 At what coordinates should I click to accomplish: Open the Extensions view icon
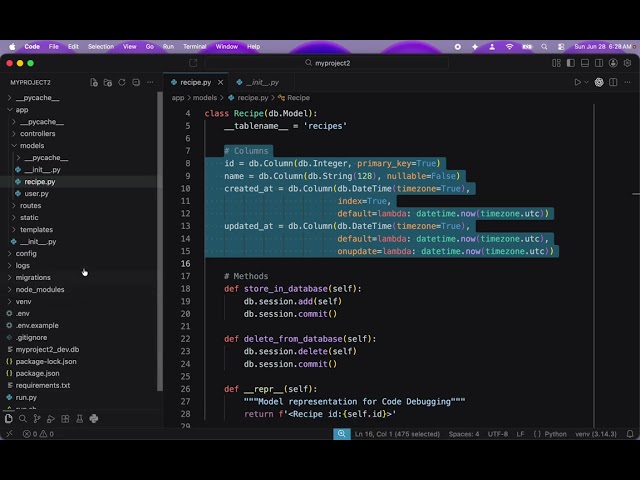click(x=65, y=418)
